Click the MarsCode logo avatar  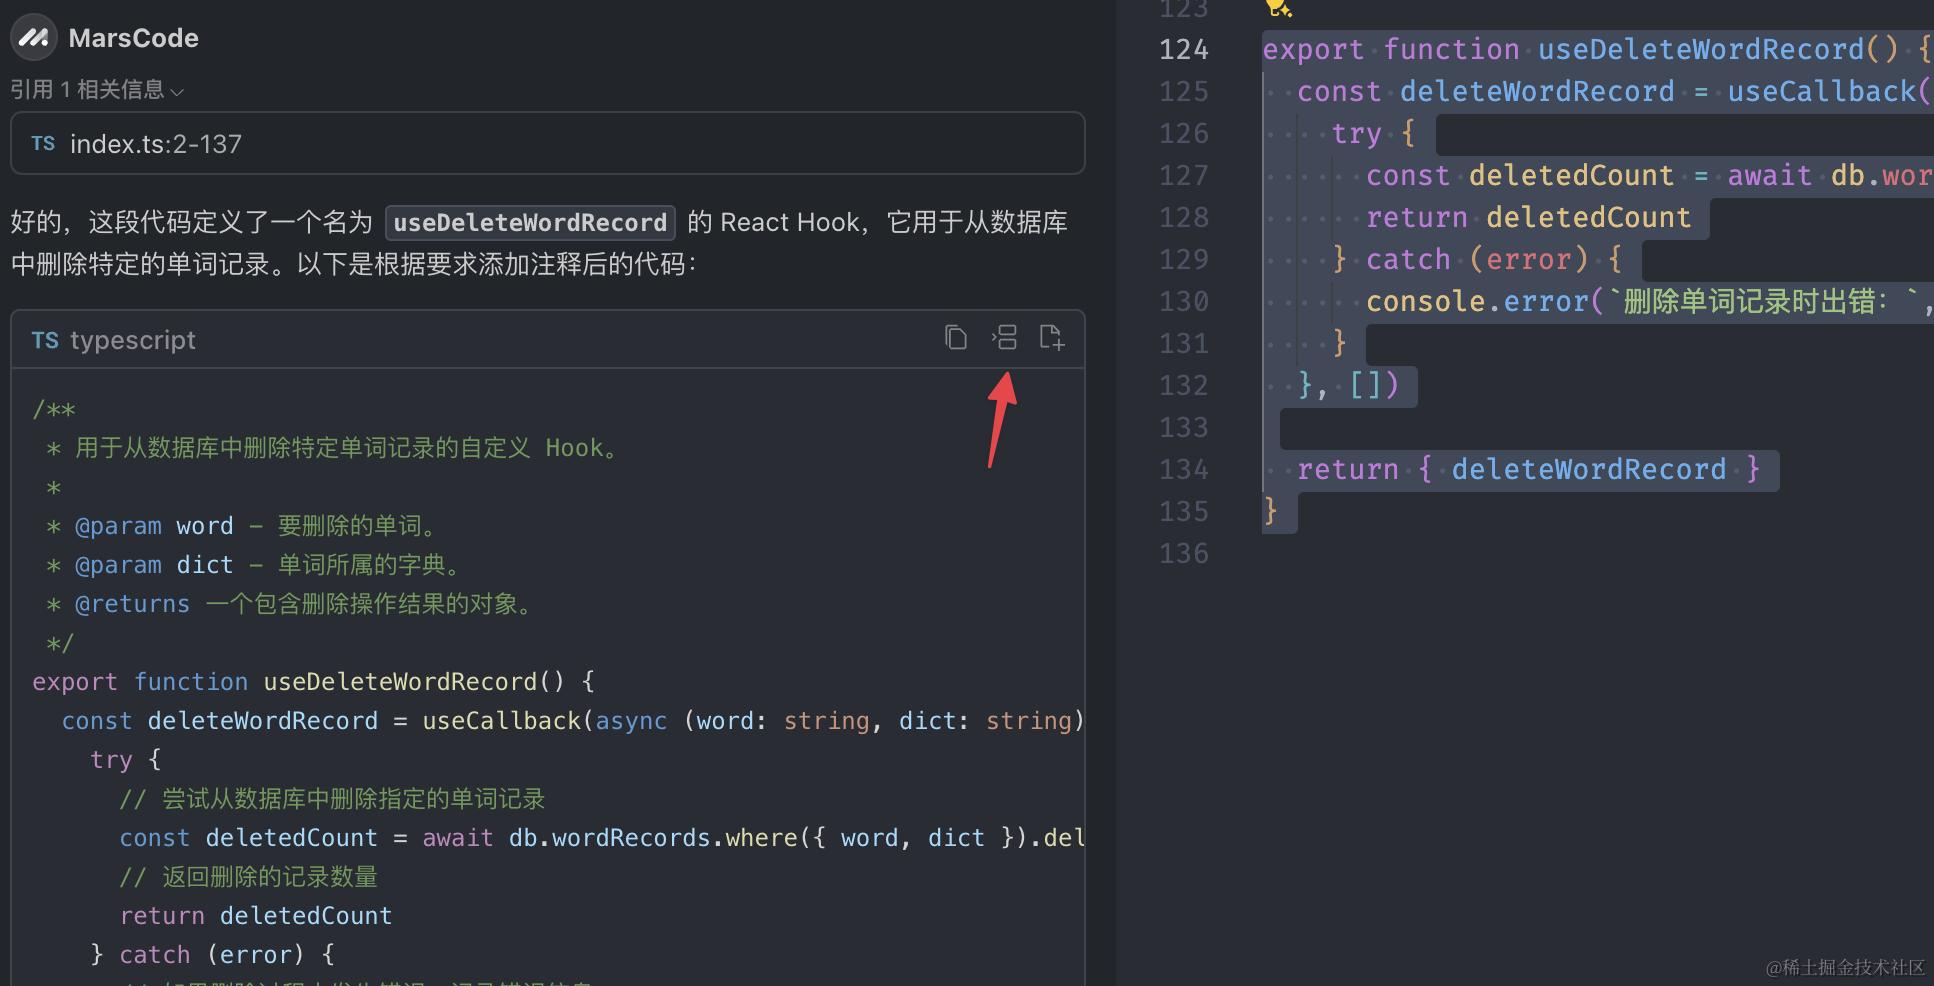[34, 38]
